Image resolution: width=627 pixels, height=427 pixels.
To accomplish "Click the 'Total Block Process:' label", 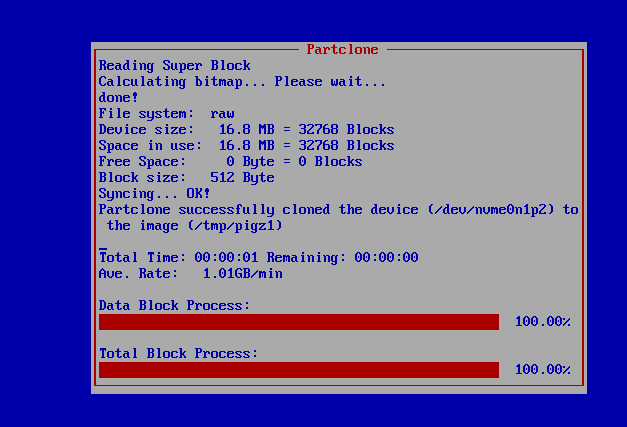I will [x=178, y=353].
